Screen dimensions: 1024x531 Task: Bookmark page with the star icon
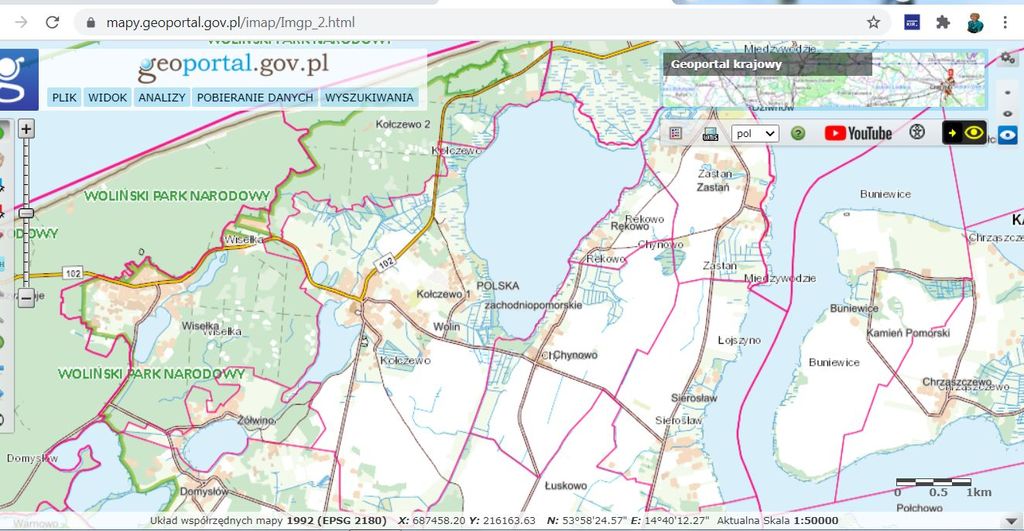pyautogui.click(x=873, y=22)
